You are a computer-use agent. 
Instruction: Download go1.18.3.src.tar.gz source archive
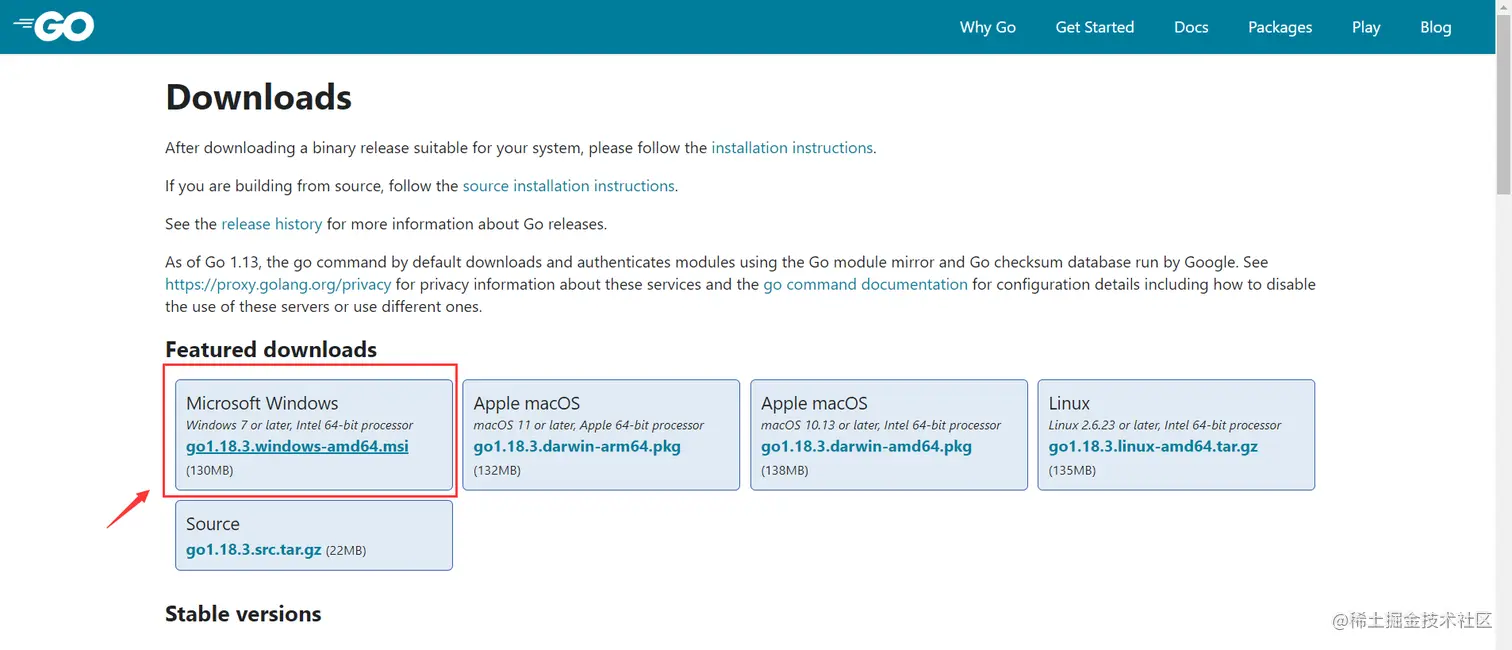pyautogui.click(x=253, y=550)
